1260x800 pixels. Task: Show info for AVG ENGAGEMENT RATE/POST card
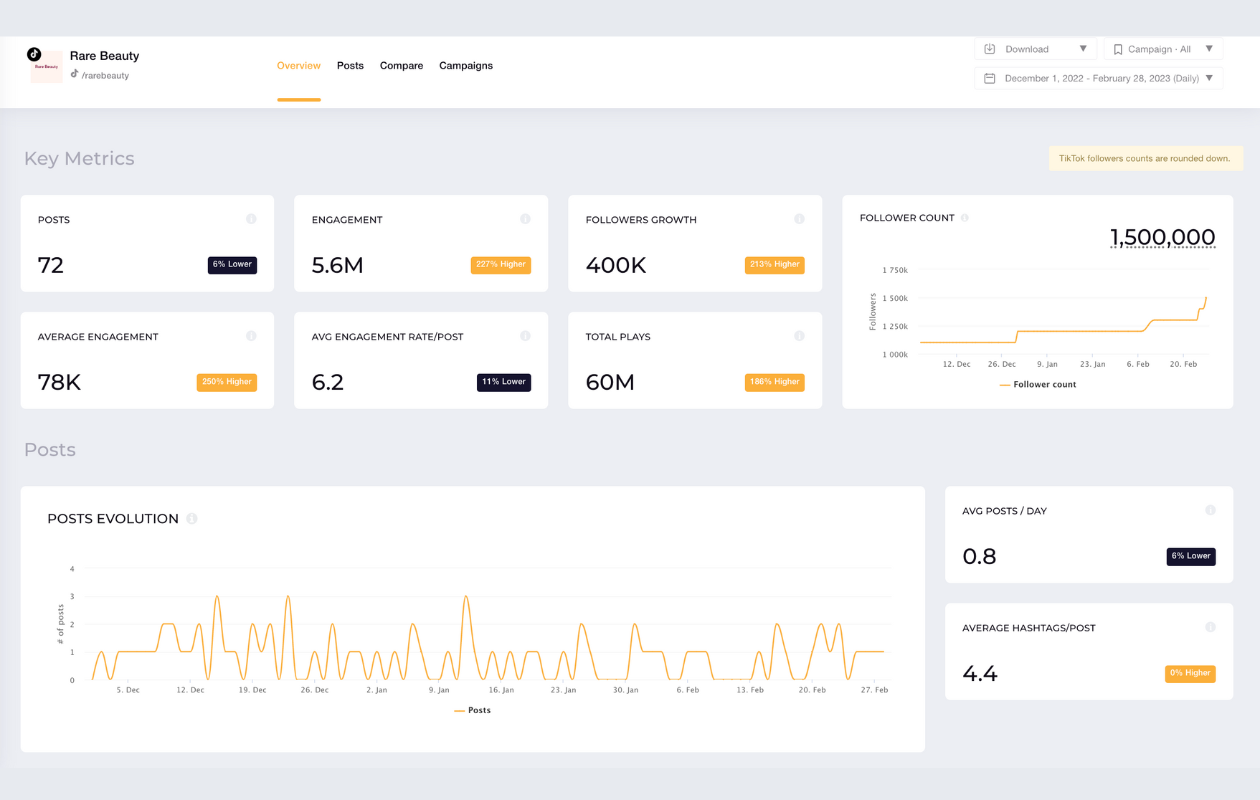pyautogui.click(x=525, y=336)
